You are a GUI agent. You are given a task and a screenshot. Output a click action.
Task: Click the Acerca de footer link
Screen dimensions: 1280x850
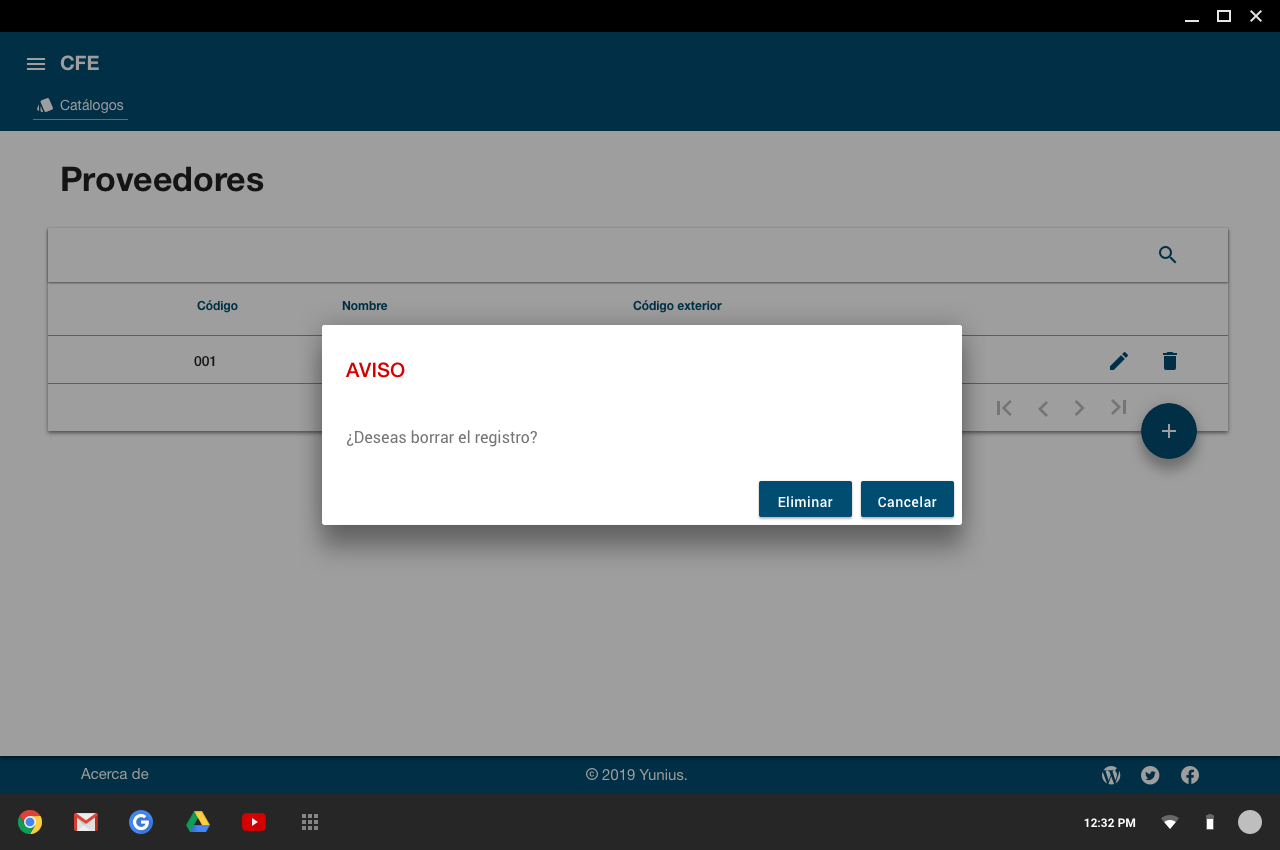pyautogui.click(x=115, y=774)
